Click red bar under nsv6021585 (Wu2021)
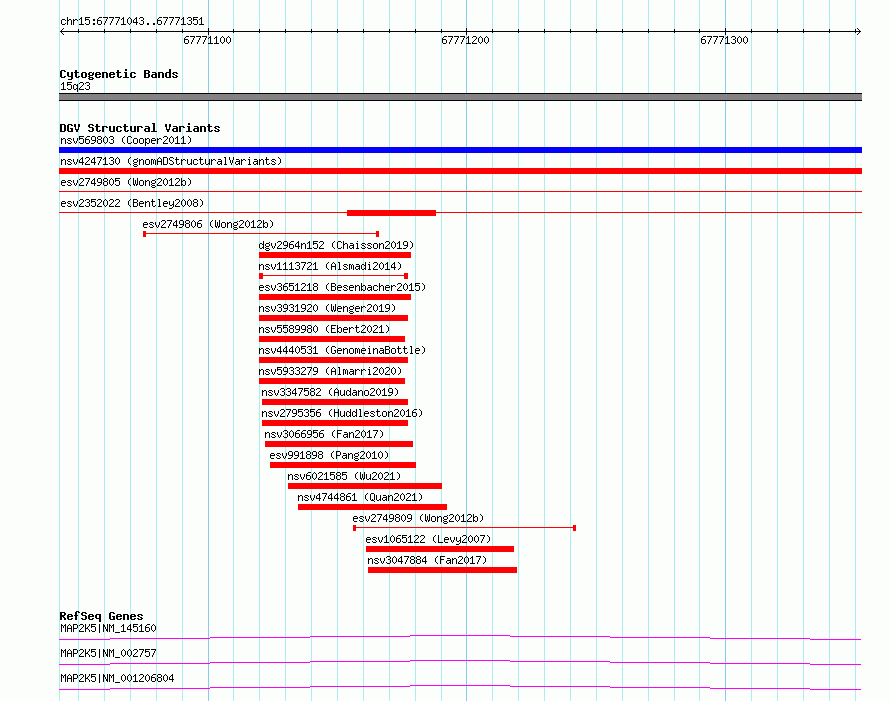The height and width of the screenshot is (701, 890). coord(364,486)
